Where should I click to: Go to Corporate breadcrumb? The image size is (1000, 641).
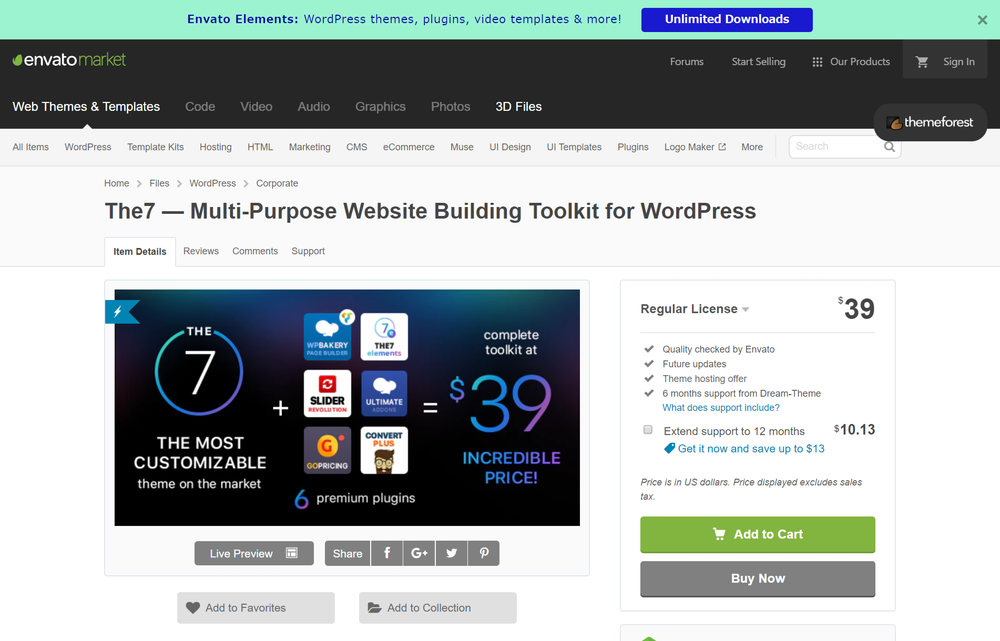277,183
